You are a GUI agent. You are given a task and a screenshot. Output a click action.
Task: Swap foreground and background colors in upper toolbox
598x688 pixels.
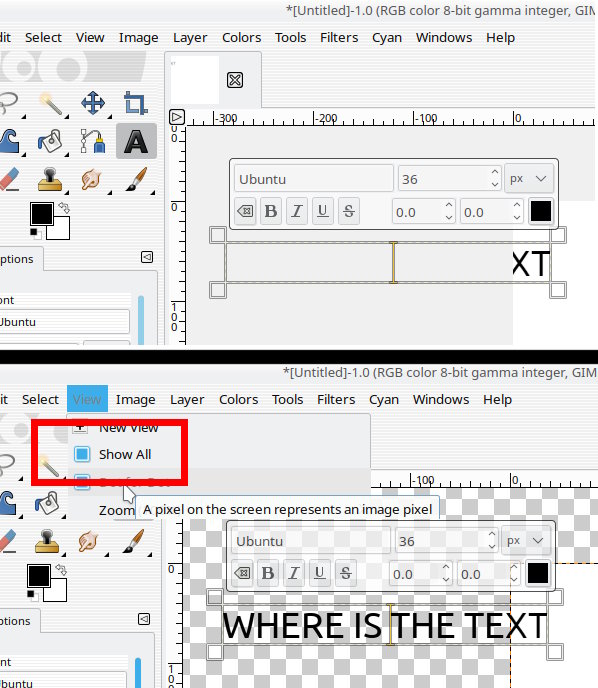tap(64, 207)
